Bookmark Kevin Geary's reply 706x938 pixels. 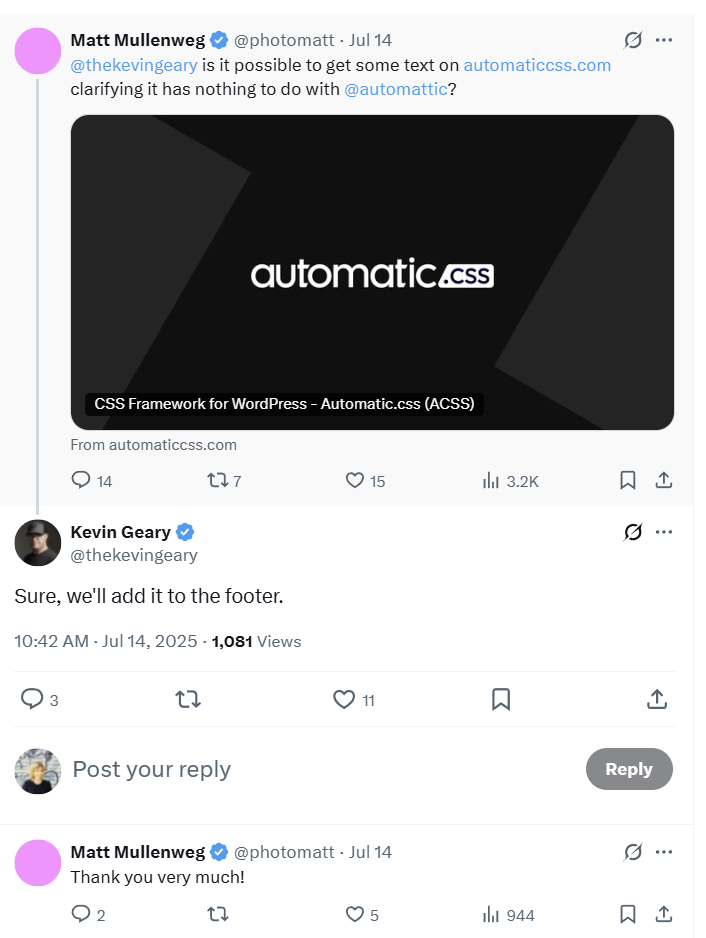pyautogui.click(x=500, y=699)
